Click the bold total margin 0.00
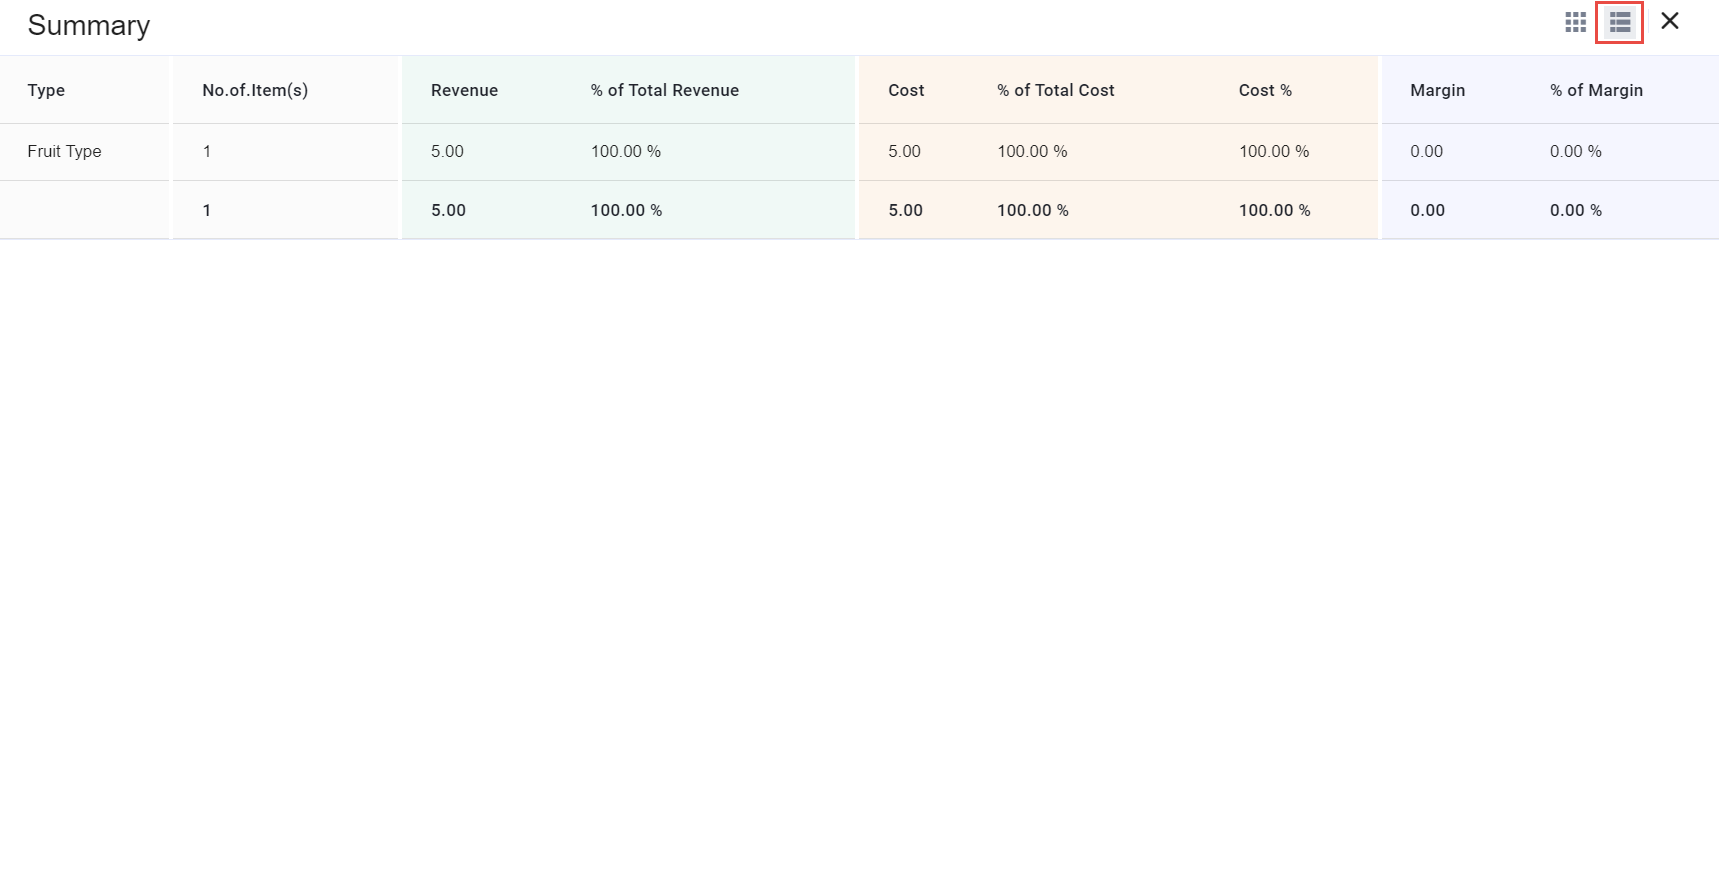Viewport: 1719px width, 870px height. tap(1427, 210)
